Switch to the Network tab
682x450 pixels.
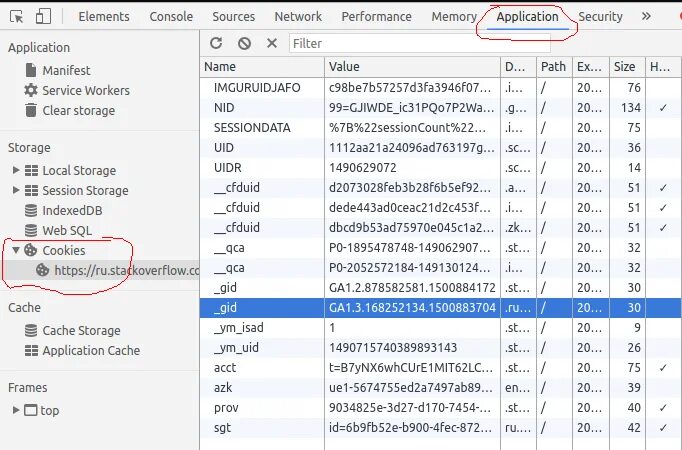(x=298, y=17)
